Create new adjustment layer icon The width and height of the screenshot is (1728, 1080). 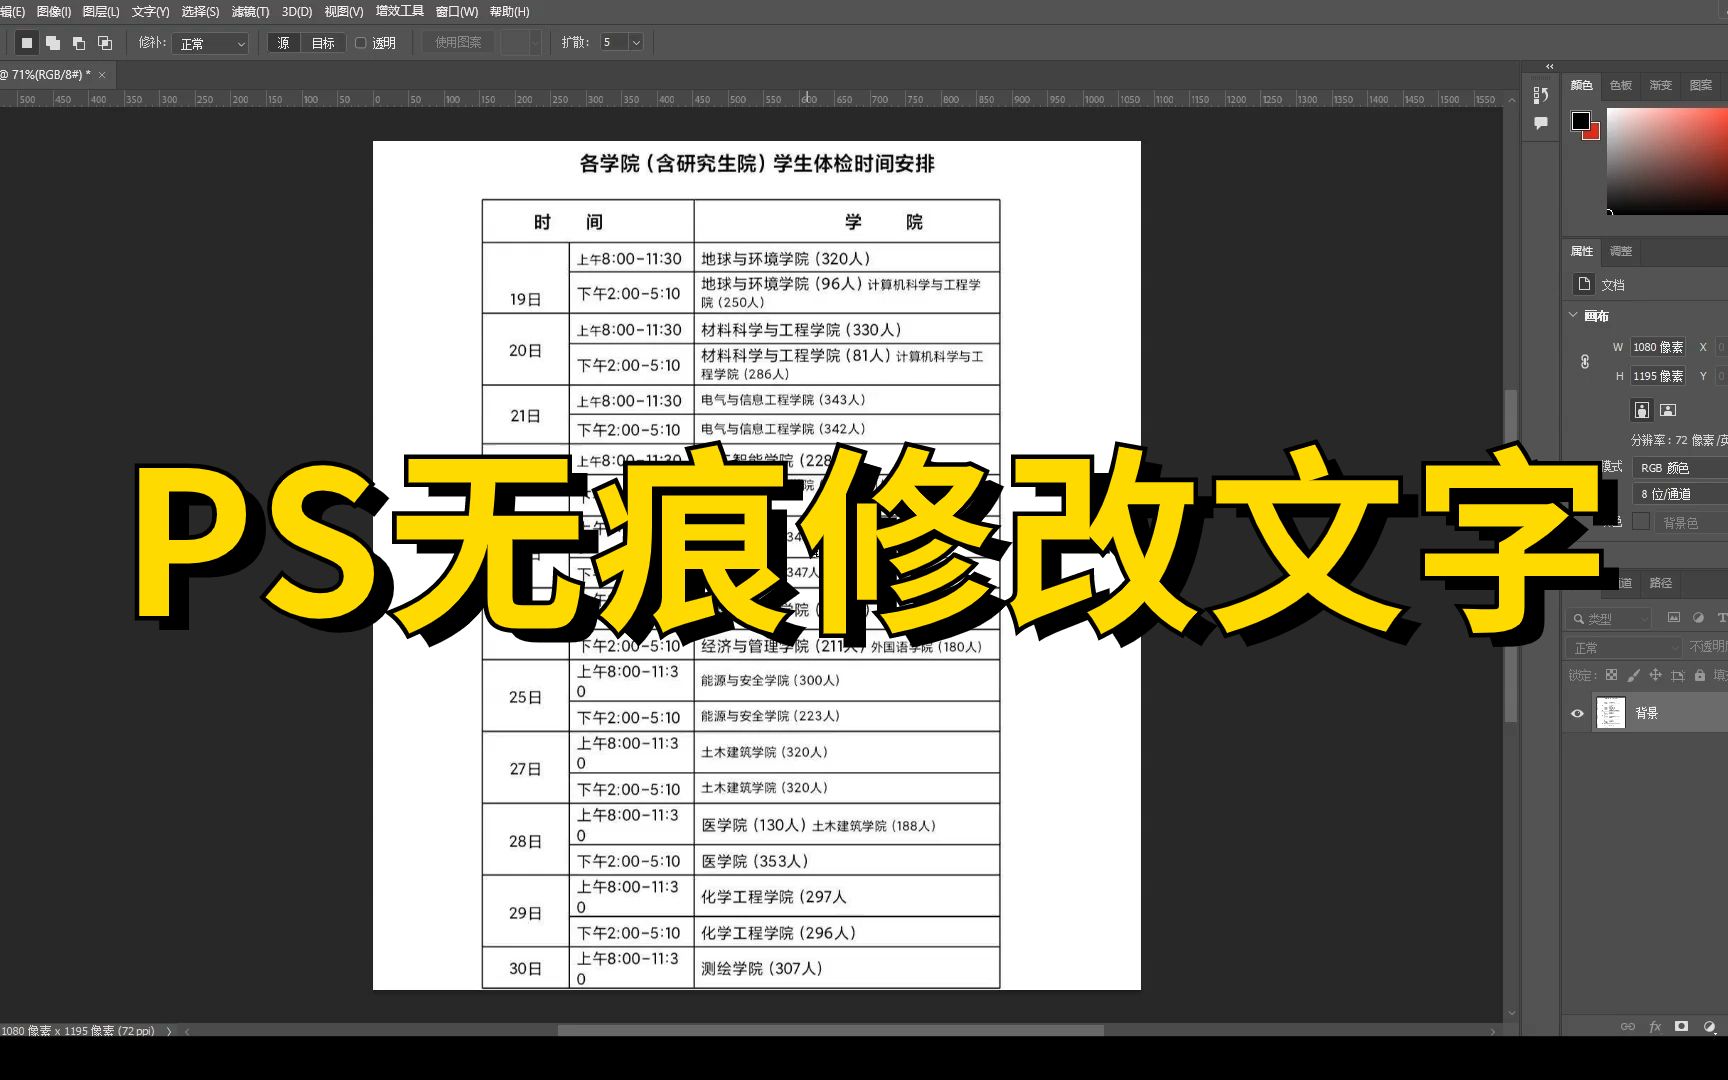pyautogui.click(x=1709, y=1027)
